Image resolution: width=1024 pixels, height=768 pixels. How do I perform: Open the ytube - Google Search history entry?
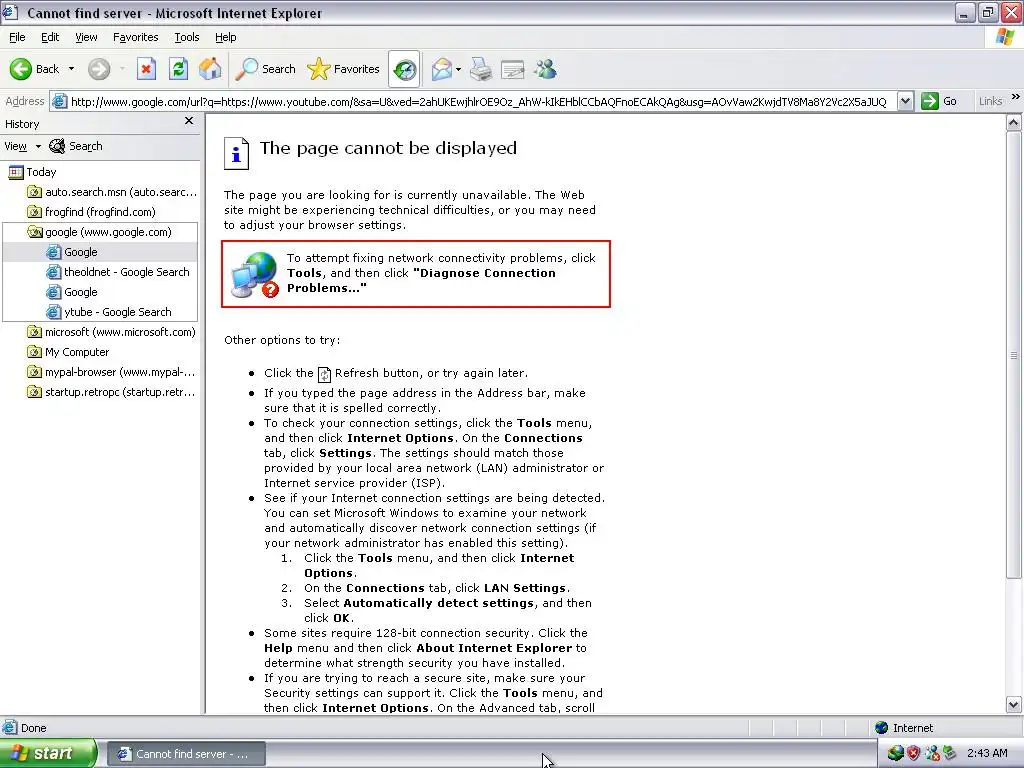109,312
